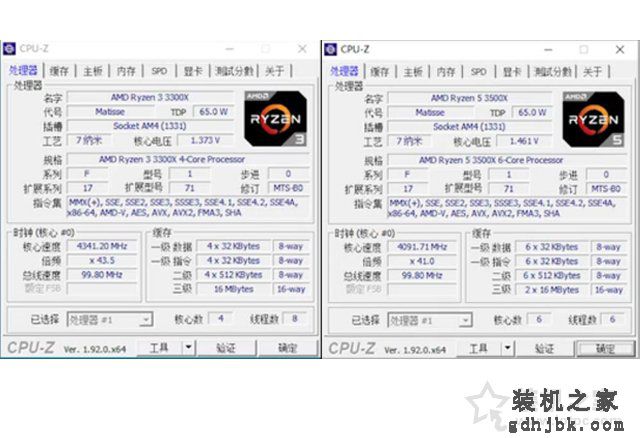
Task: Select 处理器 tab in right CPU-Z window
Action: [344, 71]
